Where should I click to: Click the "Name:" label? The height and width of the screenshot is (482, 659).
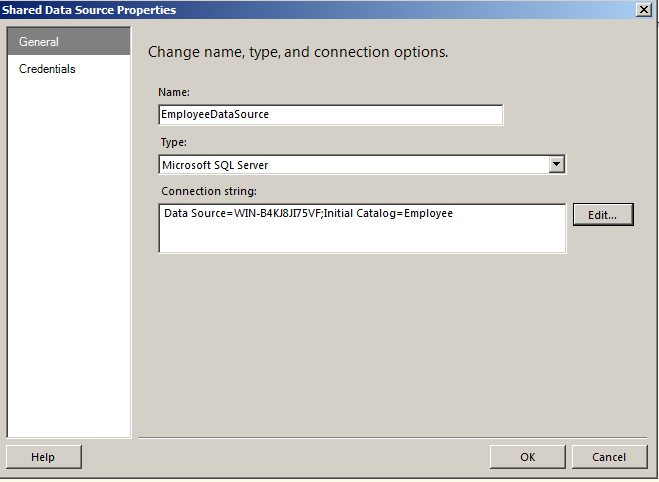coord(174,92)
